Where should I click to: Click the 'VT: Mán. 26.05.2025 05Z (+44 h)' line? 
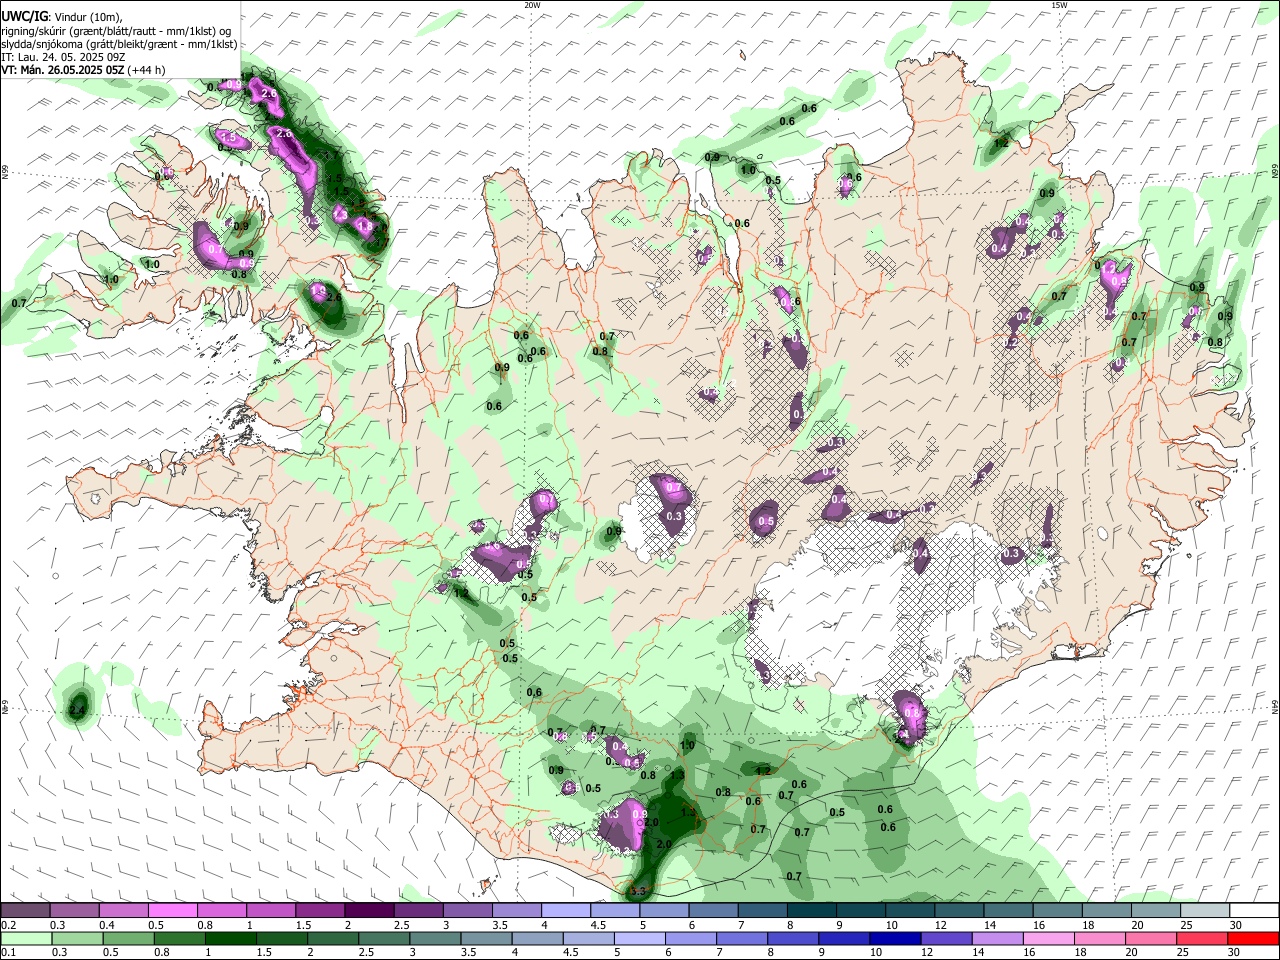tap(83, 70)
